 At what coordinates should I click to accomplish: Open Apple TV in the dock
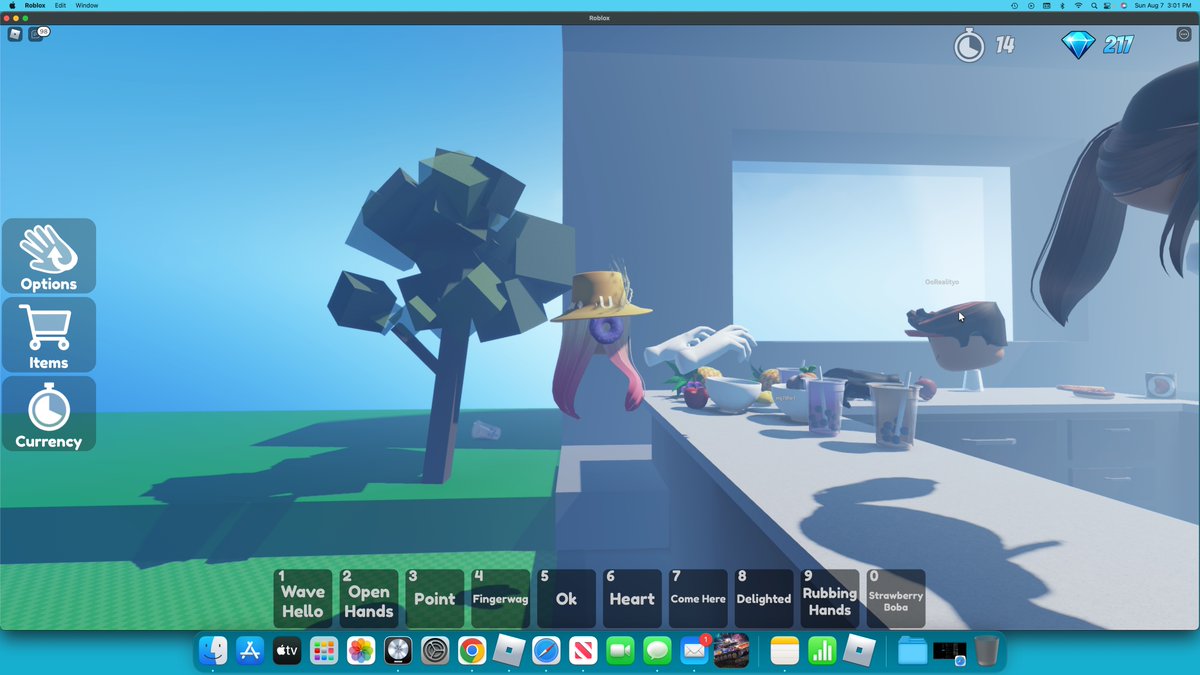(x=286, y=651)
